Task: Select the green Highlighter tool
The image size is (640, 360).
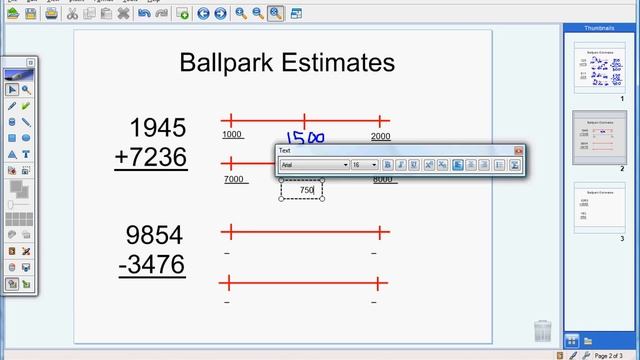Action: click(x=26, y=106)
